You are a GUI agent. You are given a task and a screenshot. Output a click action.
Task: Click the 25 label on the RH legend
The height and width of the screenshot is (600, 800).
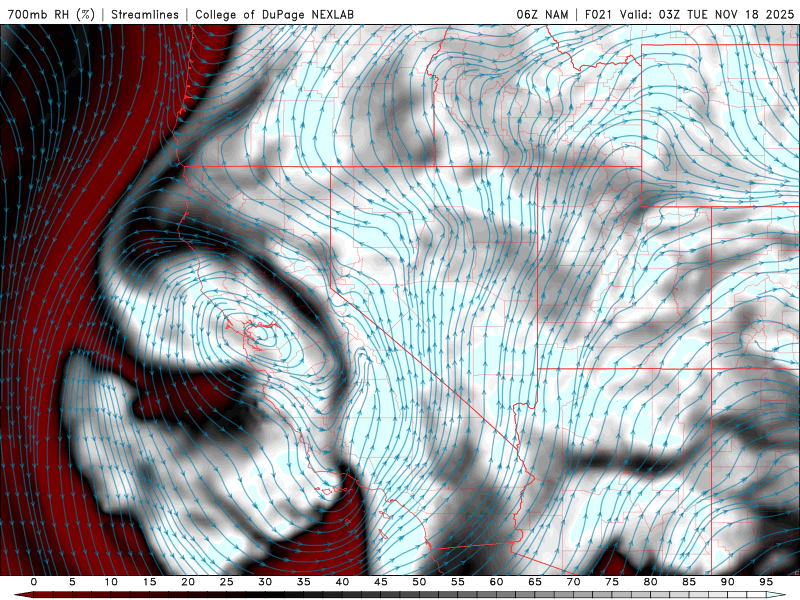pyautogui.click(x=227, y=582)
